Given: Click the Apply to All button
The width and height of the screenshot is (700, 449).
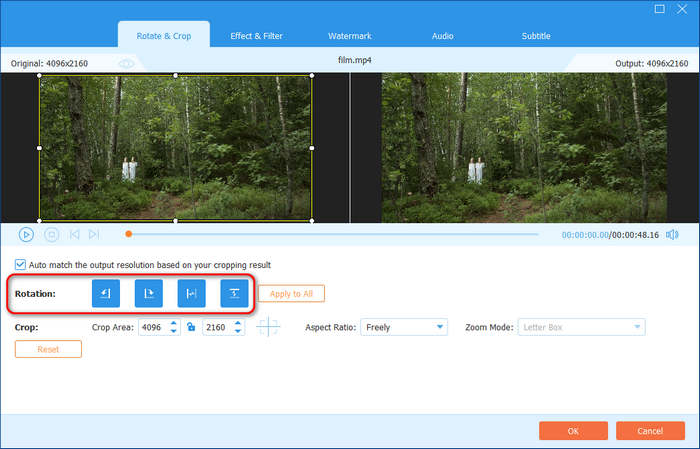Looking at the screenshot, I should [291, 293].
